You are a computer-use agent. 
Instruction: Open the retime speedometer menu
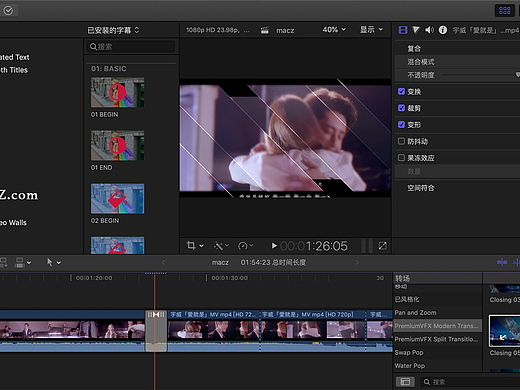tap(245, 246)
